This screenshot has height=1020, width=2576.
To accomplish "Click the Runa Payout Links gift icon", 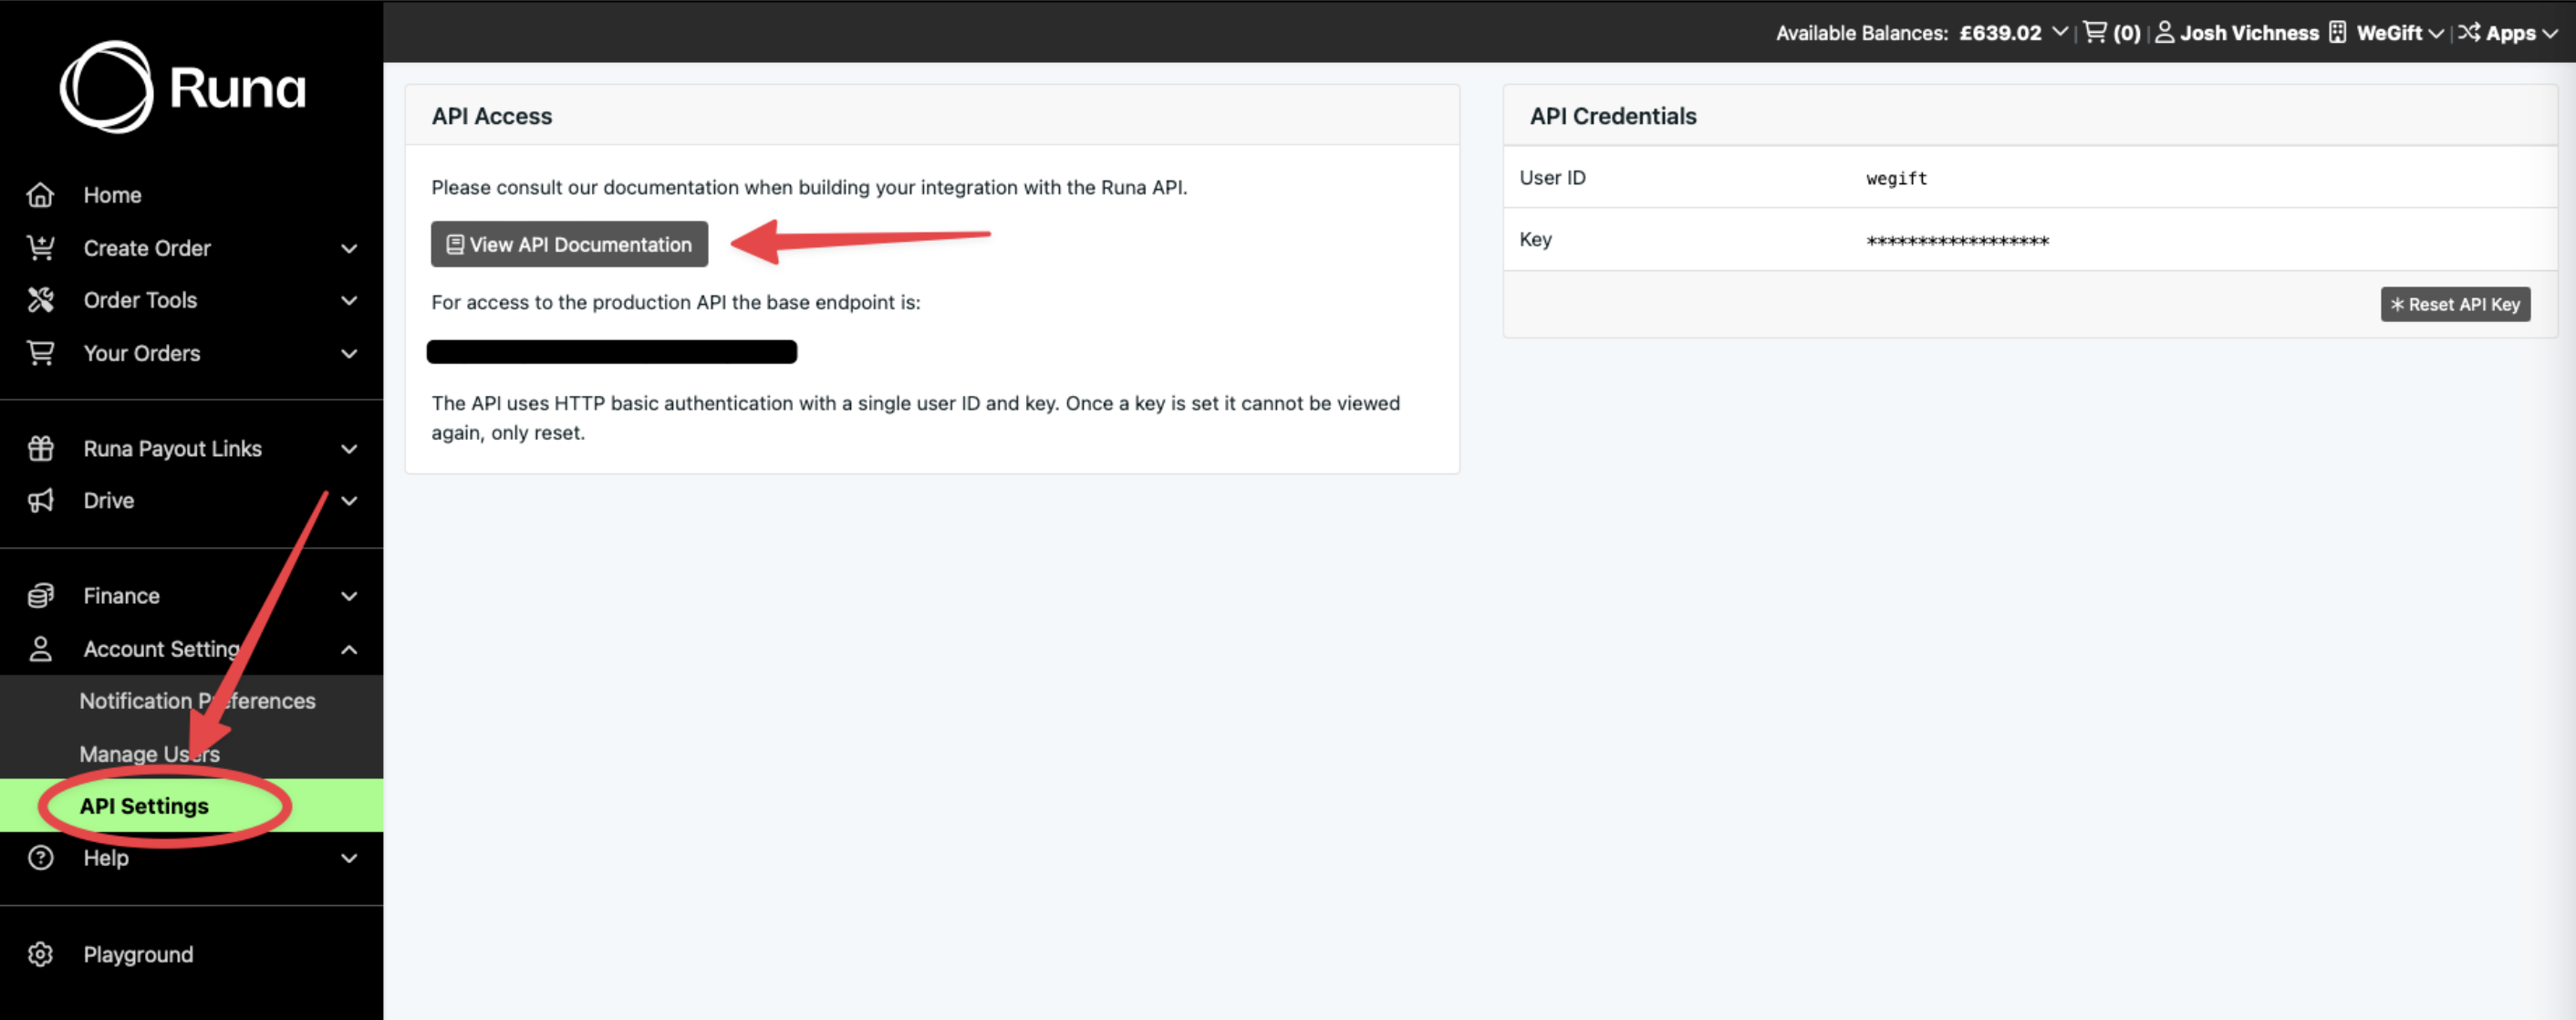I will (40, 448).
